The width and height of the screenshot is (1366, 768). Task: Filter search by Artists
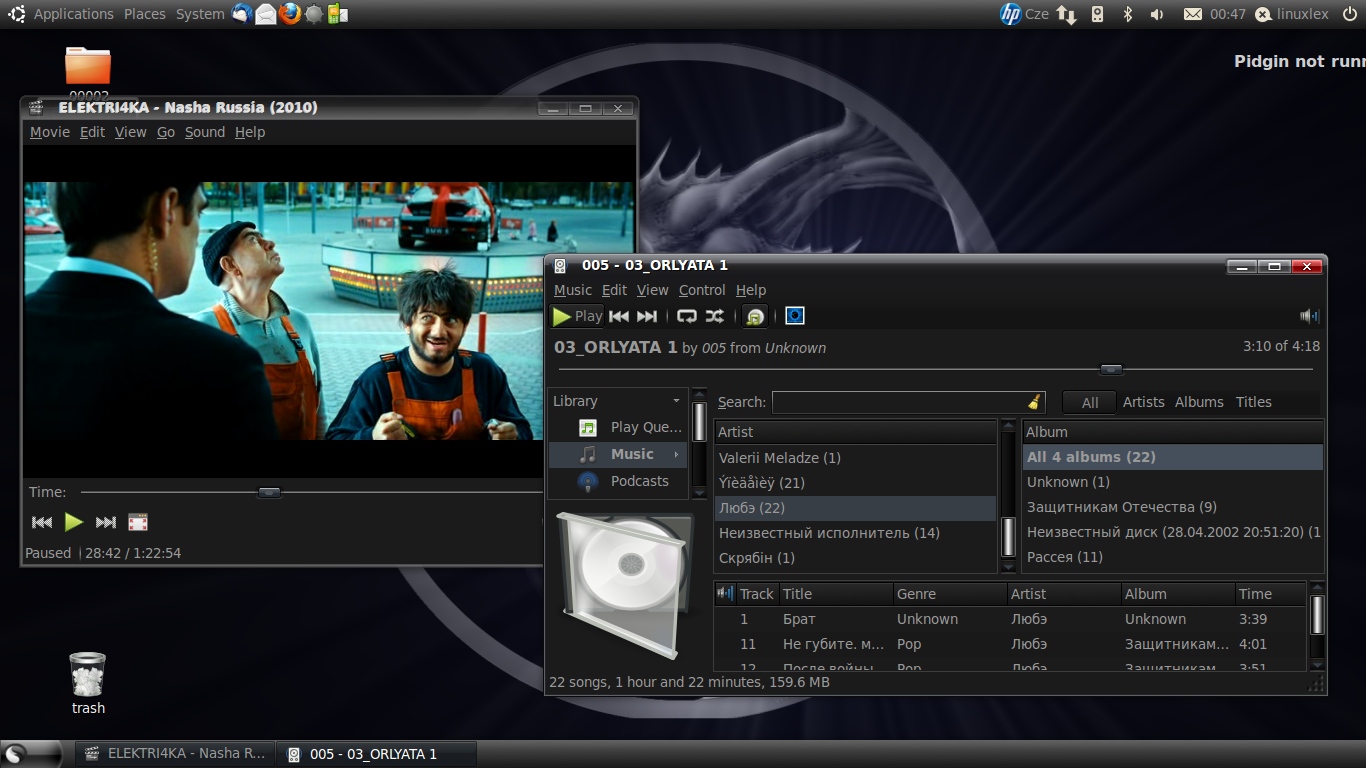pyautogui.click(x=1143, y=402)
